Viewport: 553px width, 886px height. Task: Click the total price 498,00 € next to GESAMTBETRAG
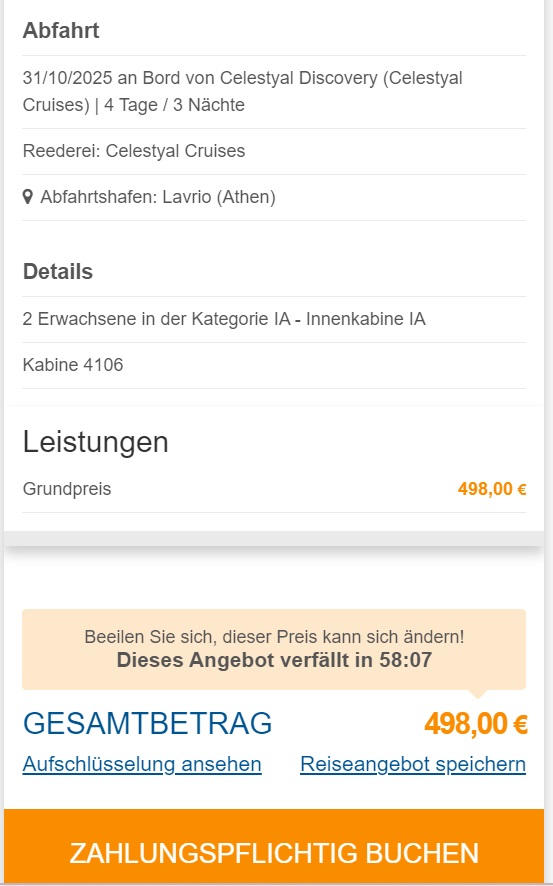tap(476, 723)
